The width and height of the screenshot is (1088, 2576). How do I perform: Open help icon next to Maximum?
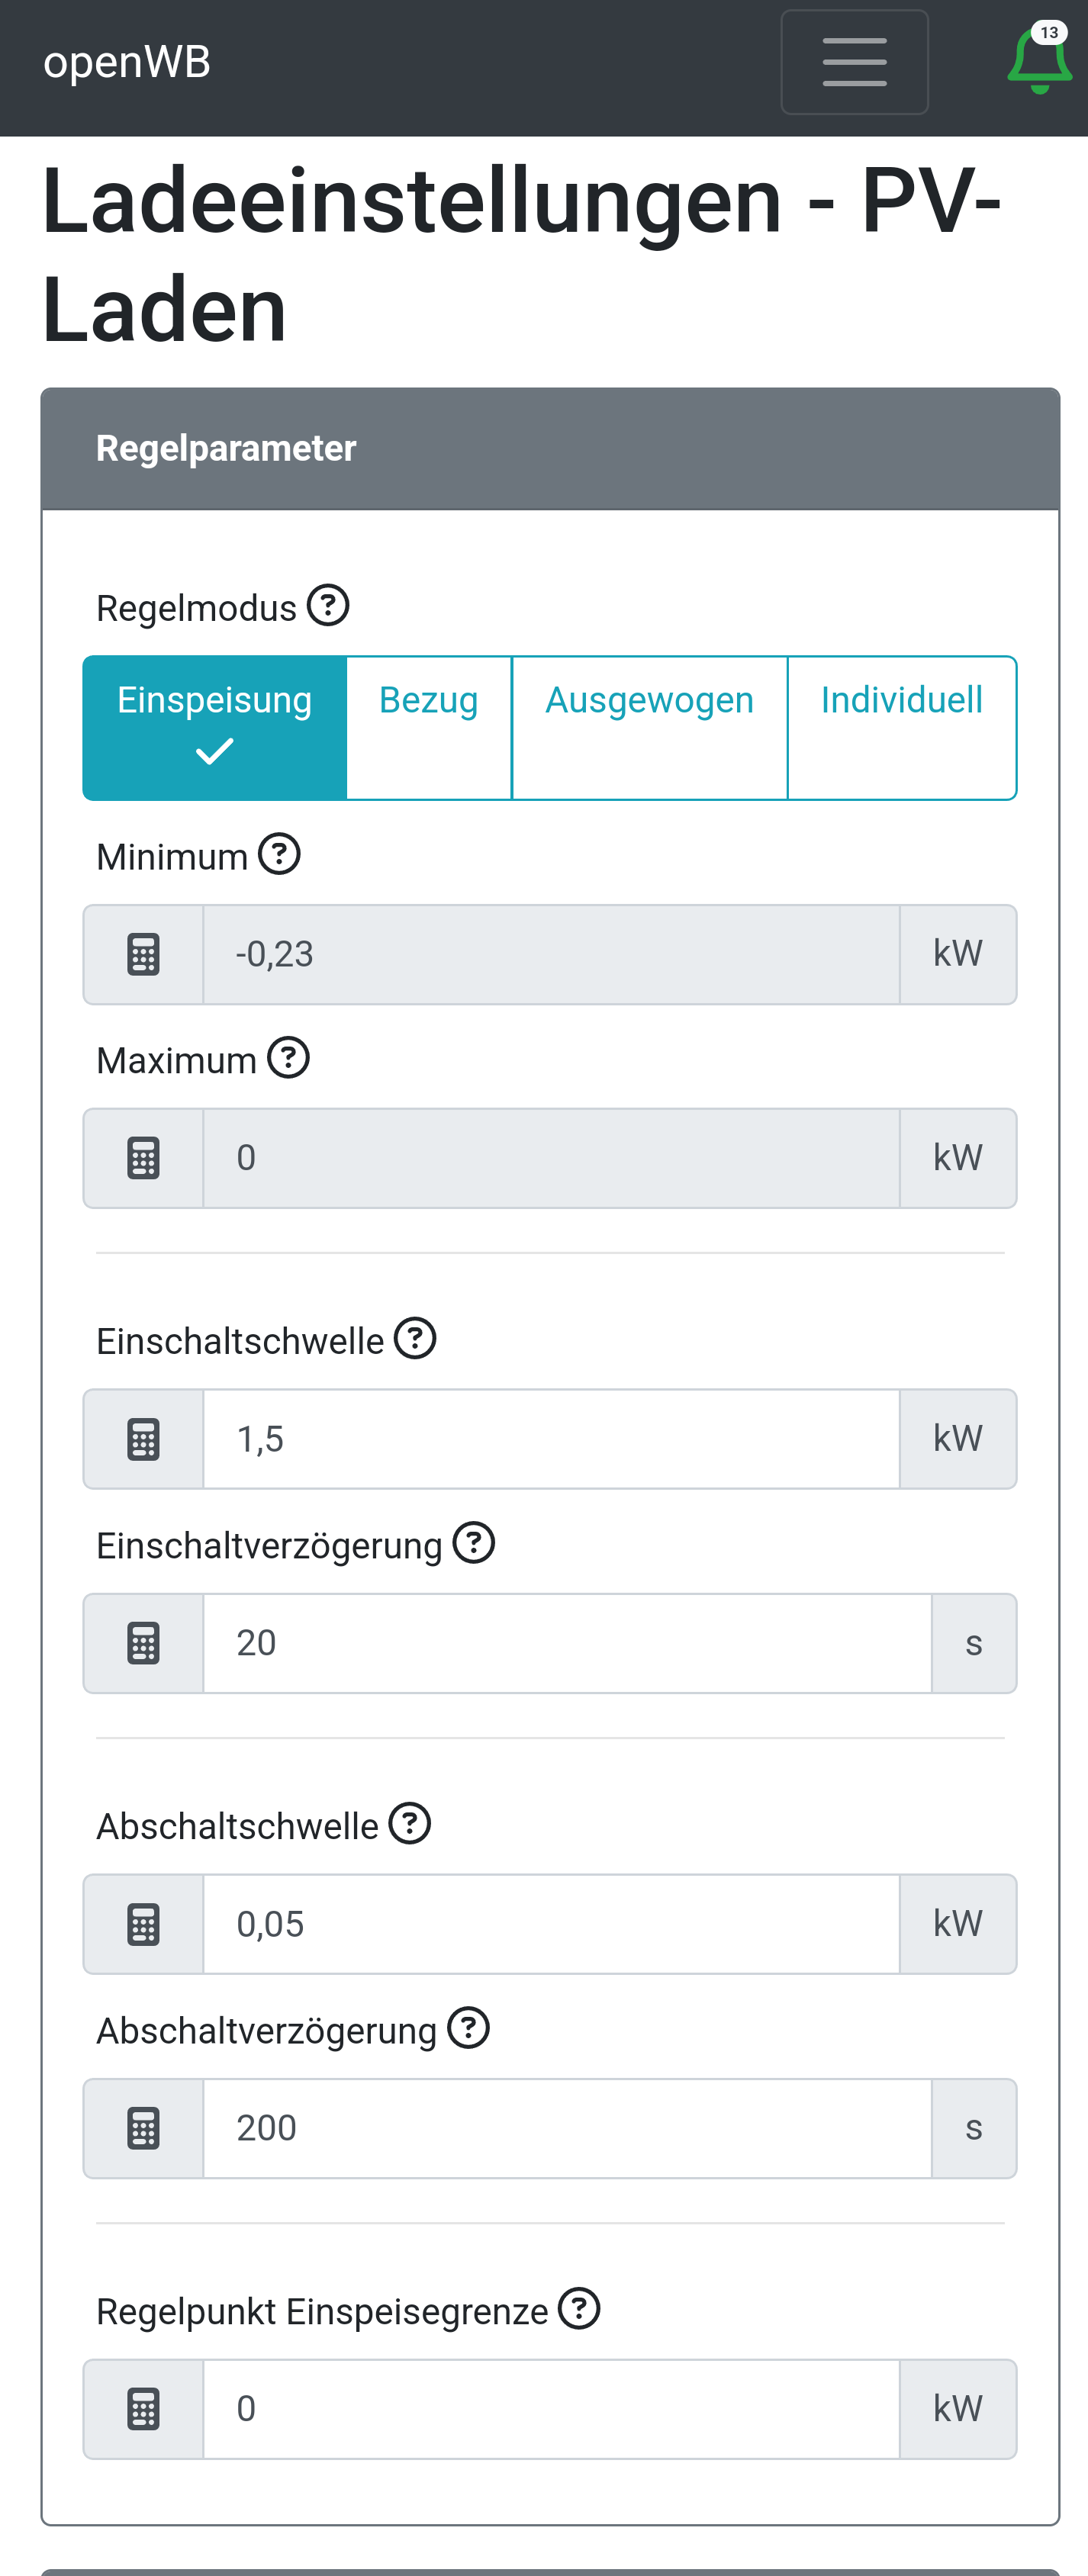pos(289,1058)
